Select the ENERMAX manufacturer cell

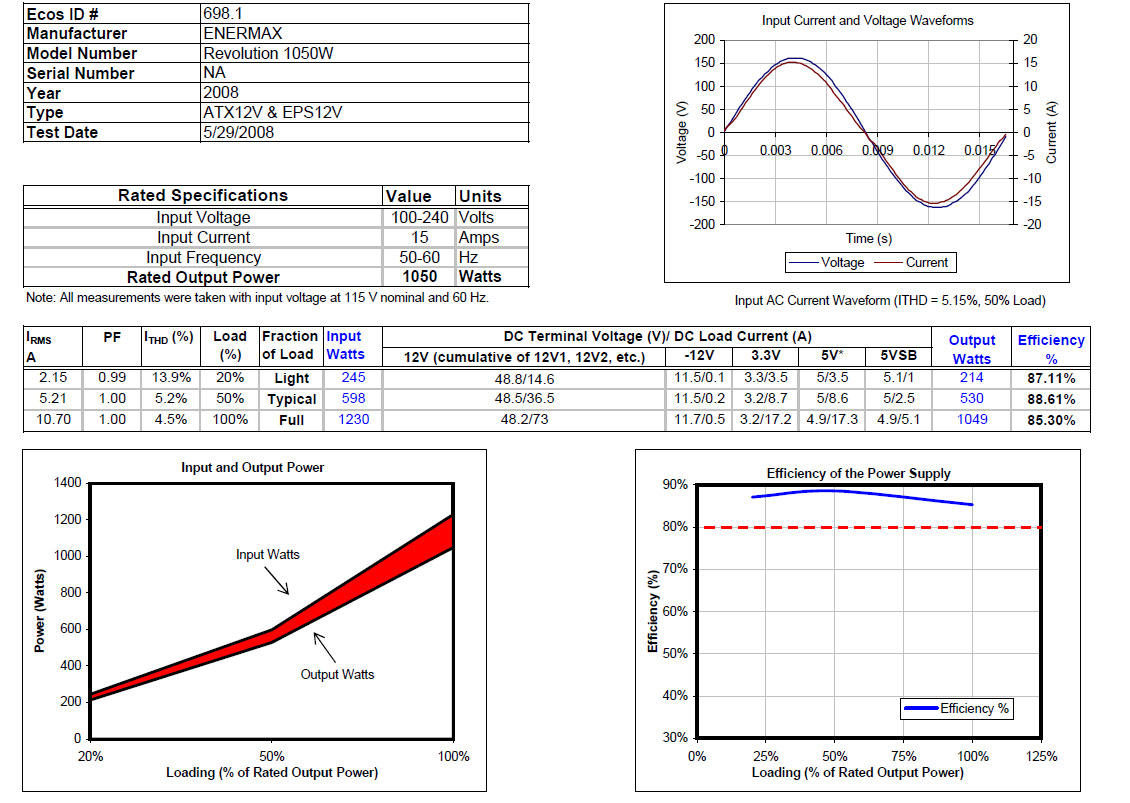click(x=244, y=33)
